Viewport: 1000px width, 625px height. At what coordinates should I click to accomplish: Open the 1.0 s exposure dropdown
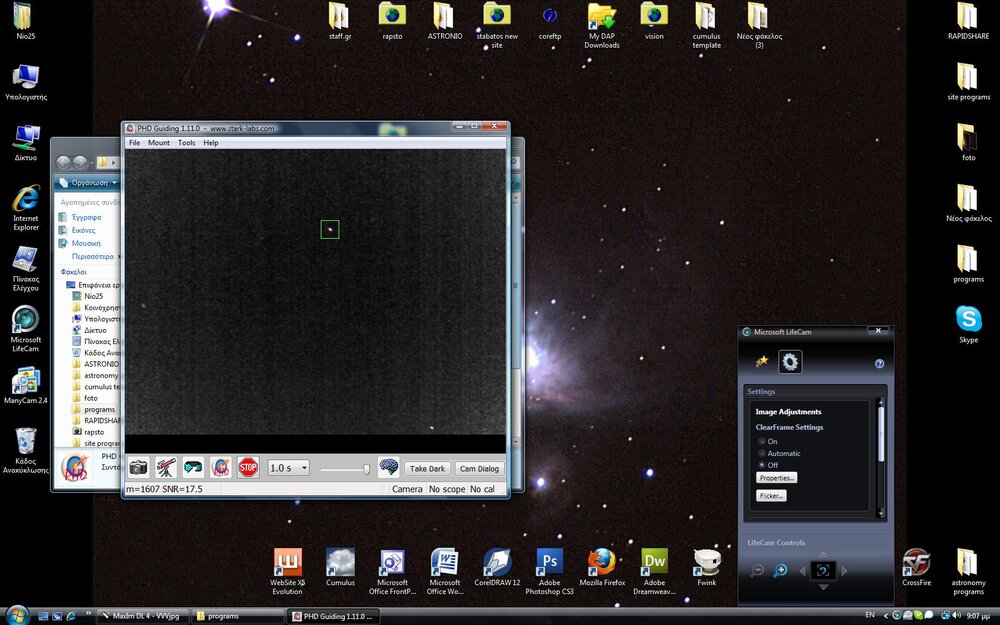[289, 468]
